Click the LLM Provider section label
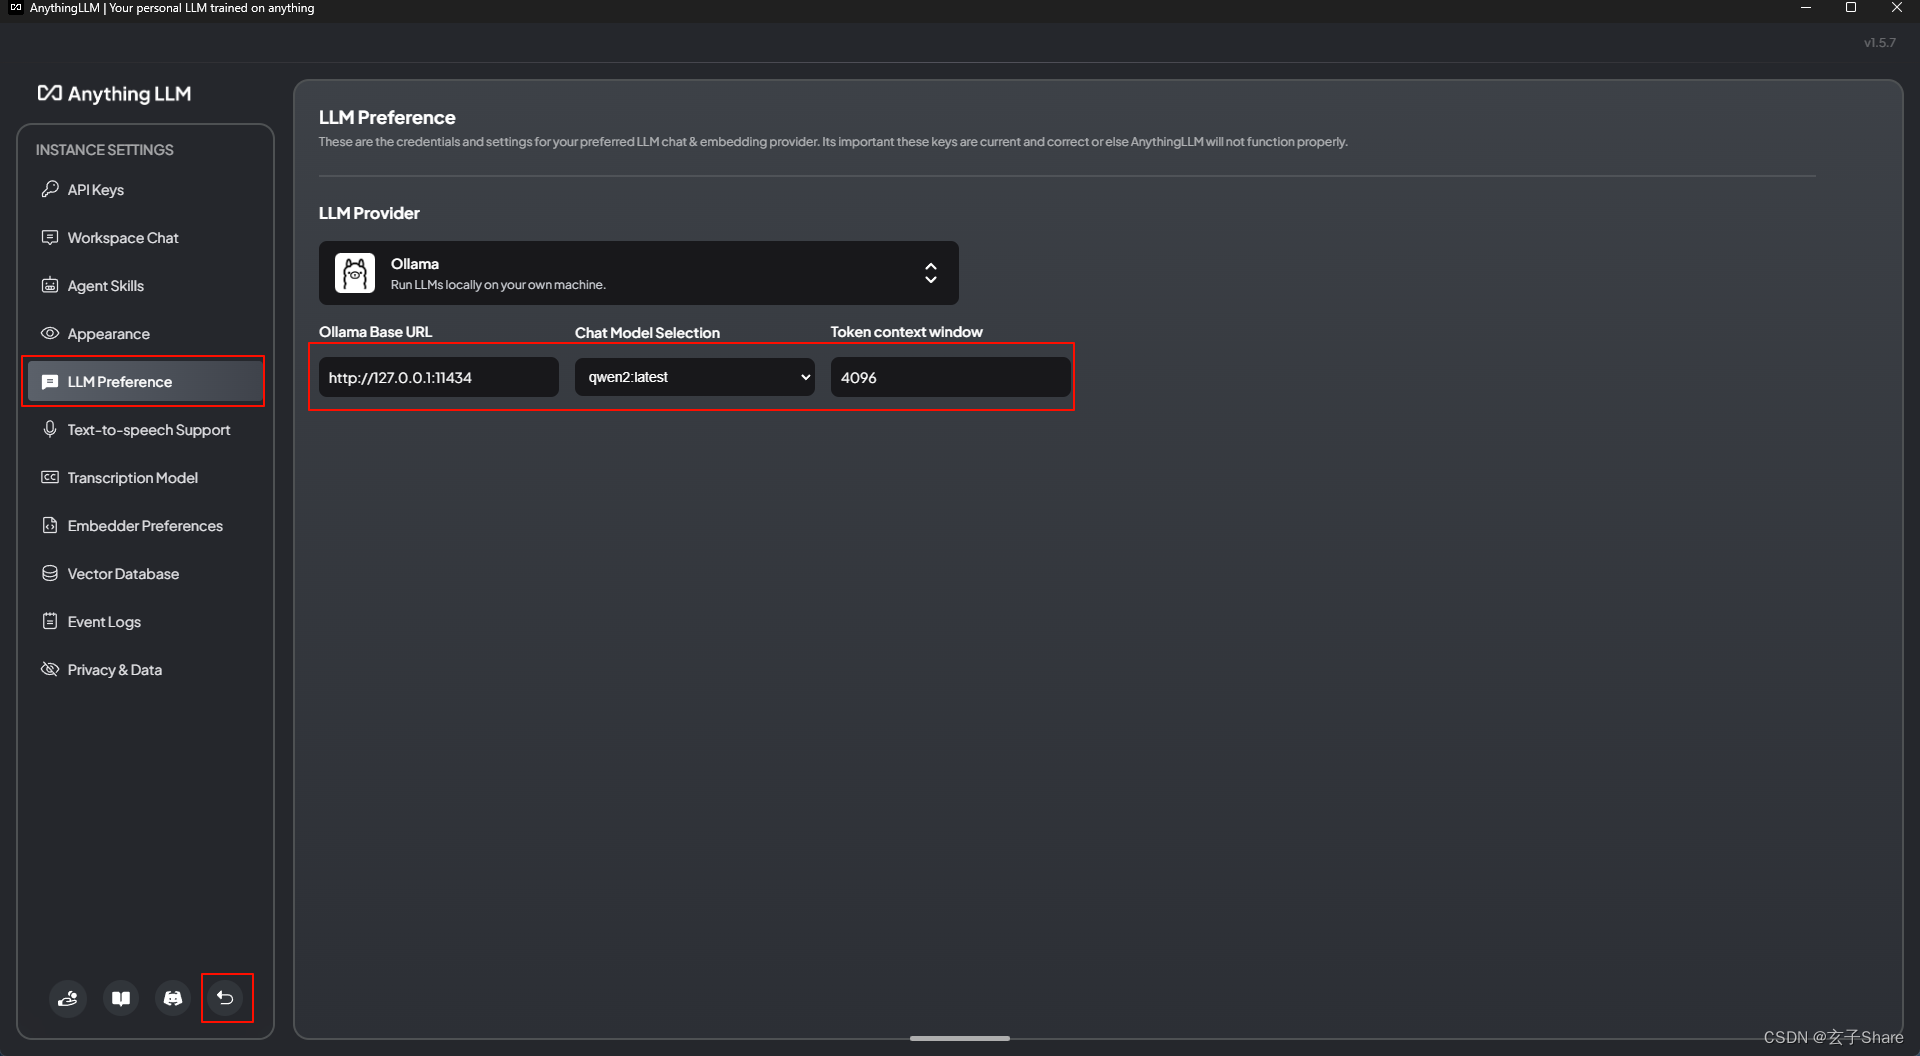 click(369, 213)
